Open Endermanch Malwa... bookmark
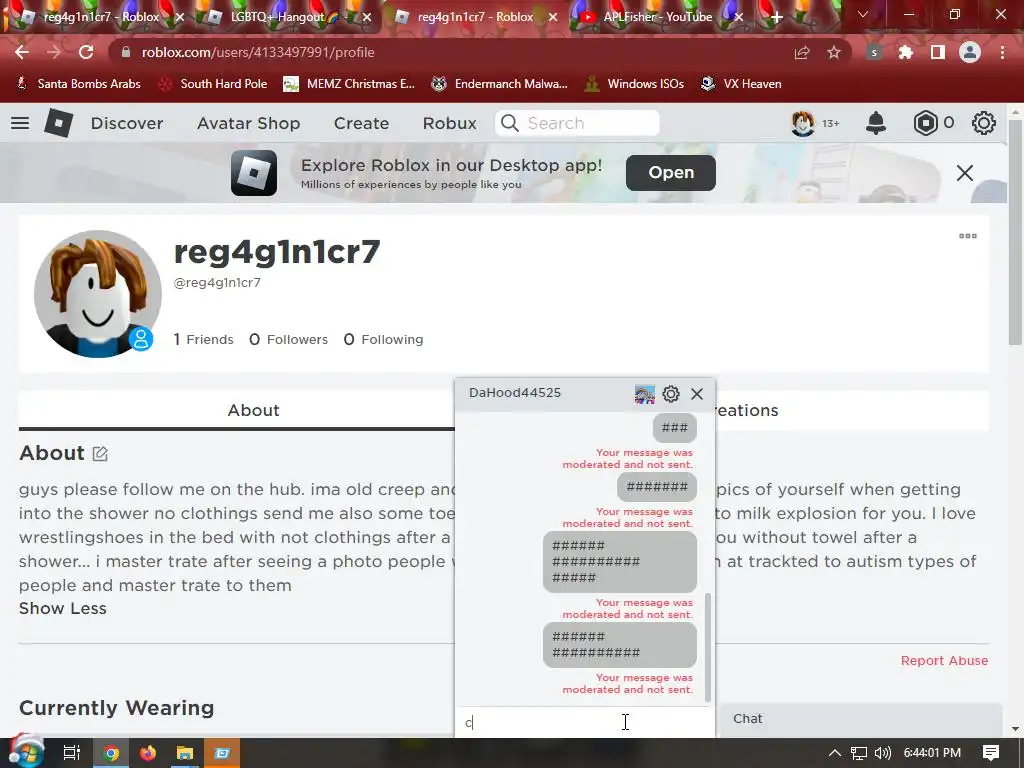 (500, 84)
